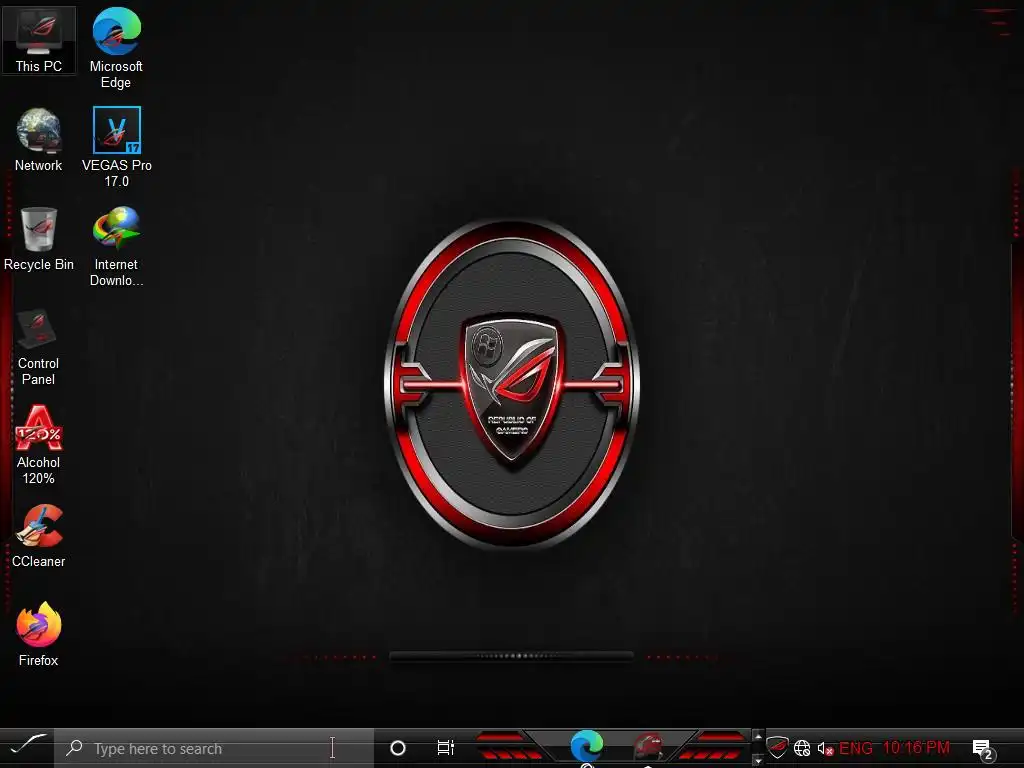Viewport: 1024px width, 768px height.
Task: Select the VEGAS Pro 17.0 shortcut
Action: pos(116,148)
